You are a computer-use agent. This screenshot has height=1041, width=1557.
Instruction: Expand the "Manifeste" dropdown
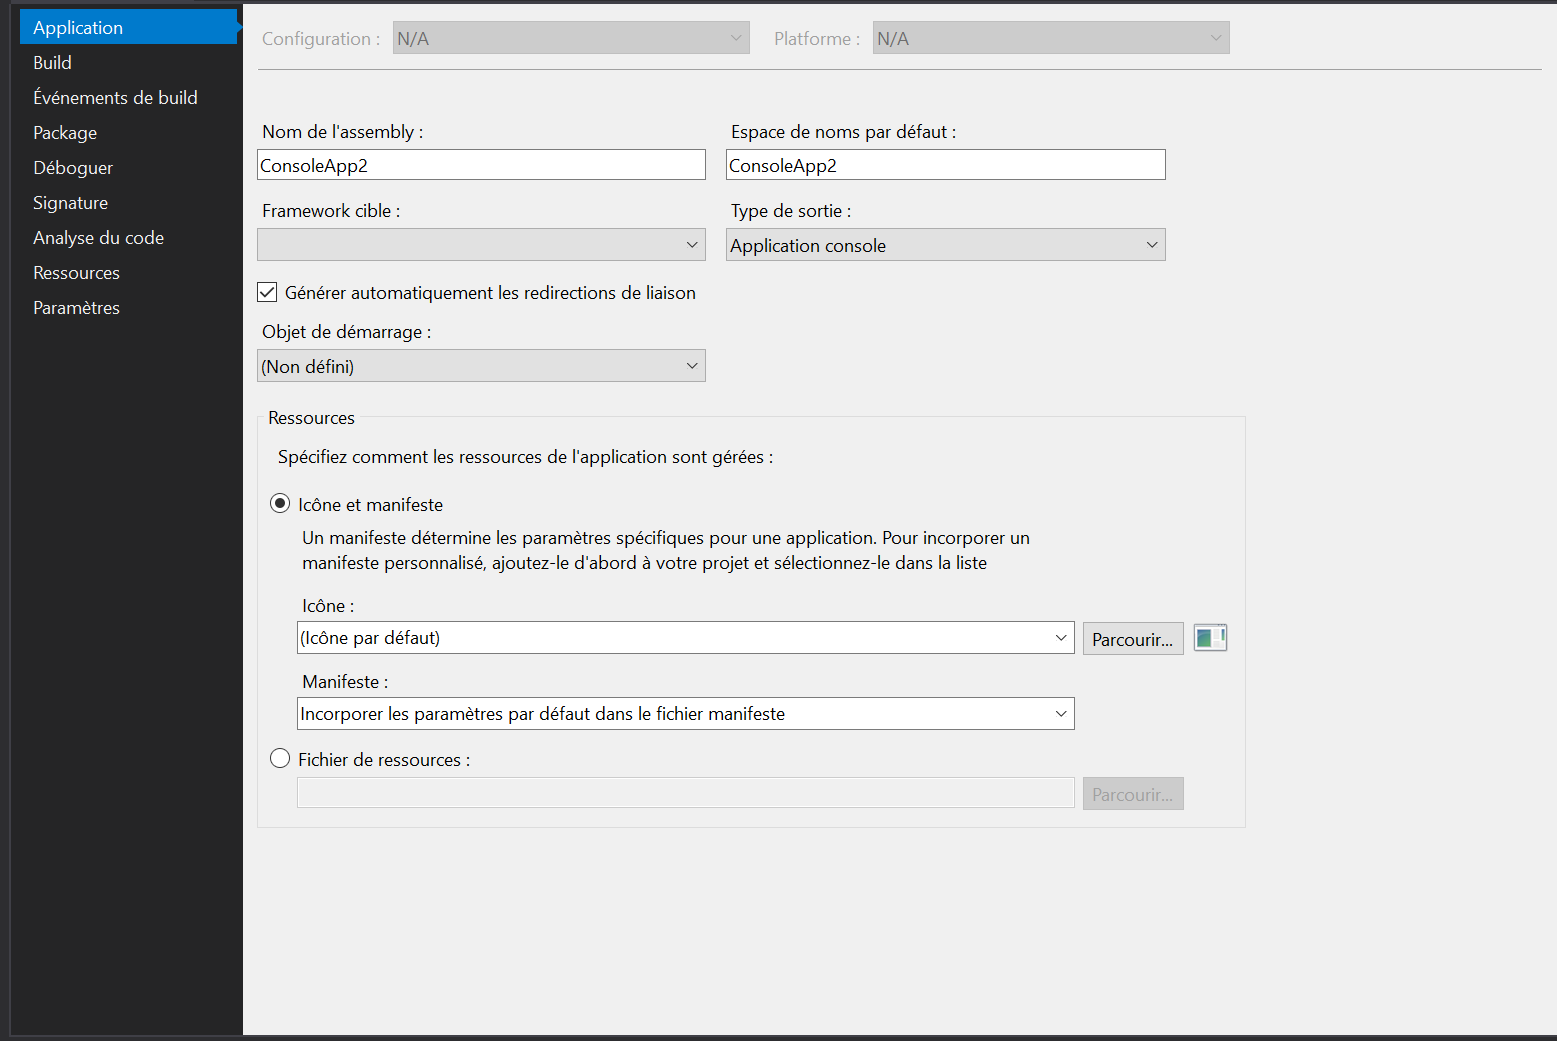click(1061, 713)
